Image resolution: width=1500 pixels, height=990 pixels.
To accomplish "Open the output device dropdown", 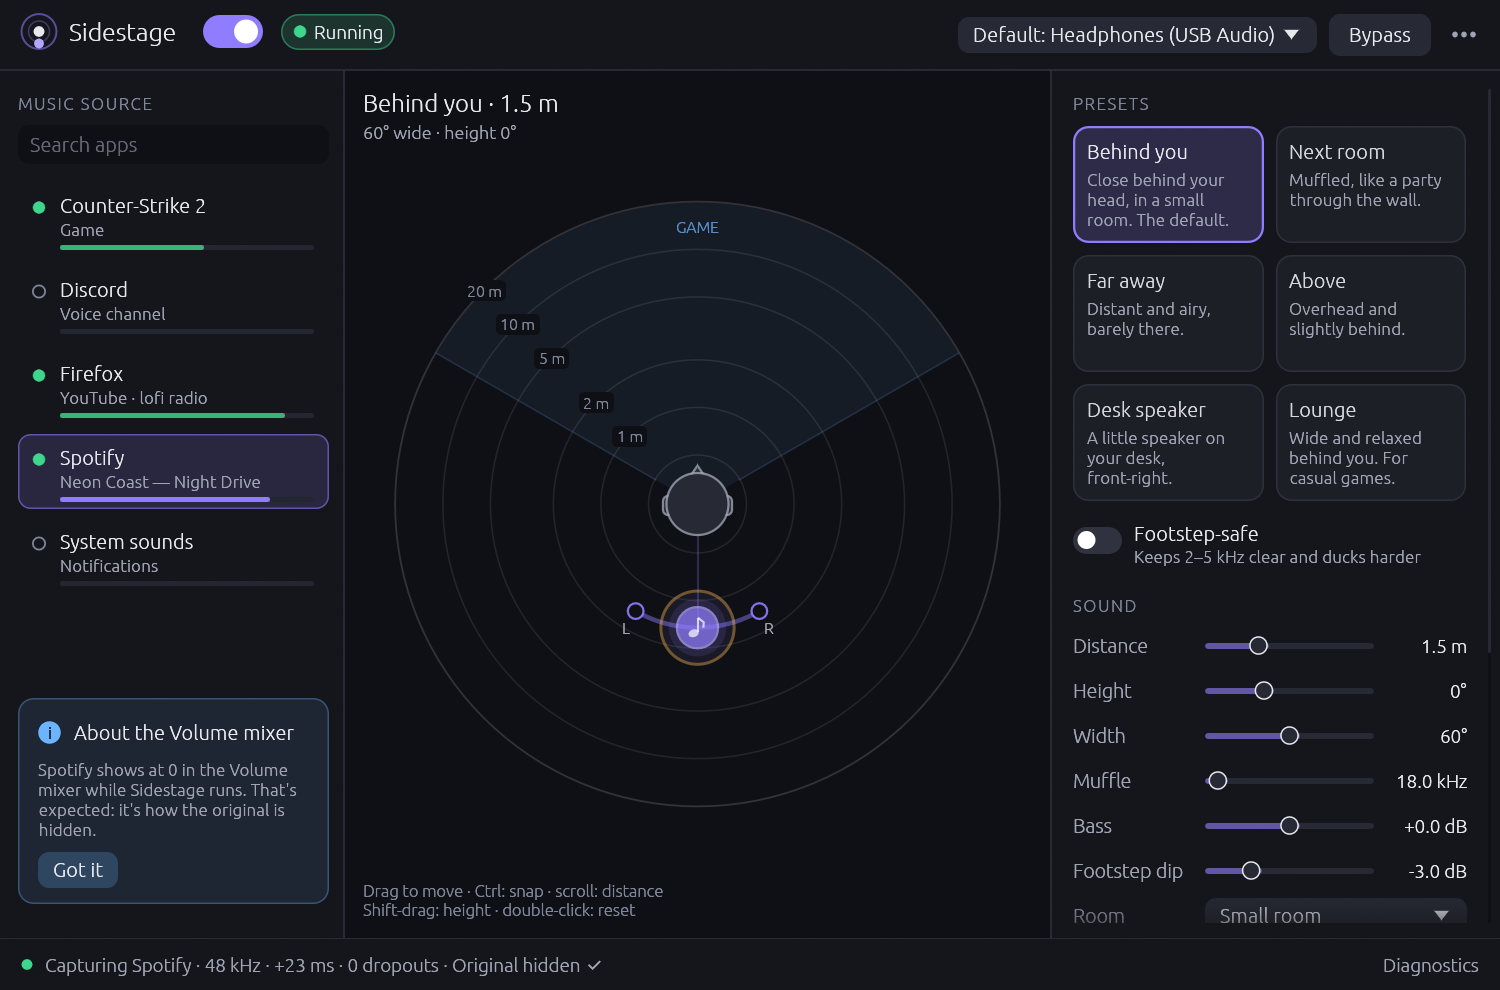I will [x=1137, y=35].
